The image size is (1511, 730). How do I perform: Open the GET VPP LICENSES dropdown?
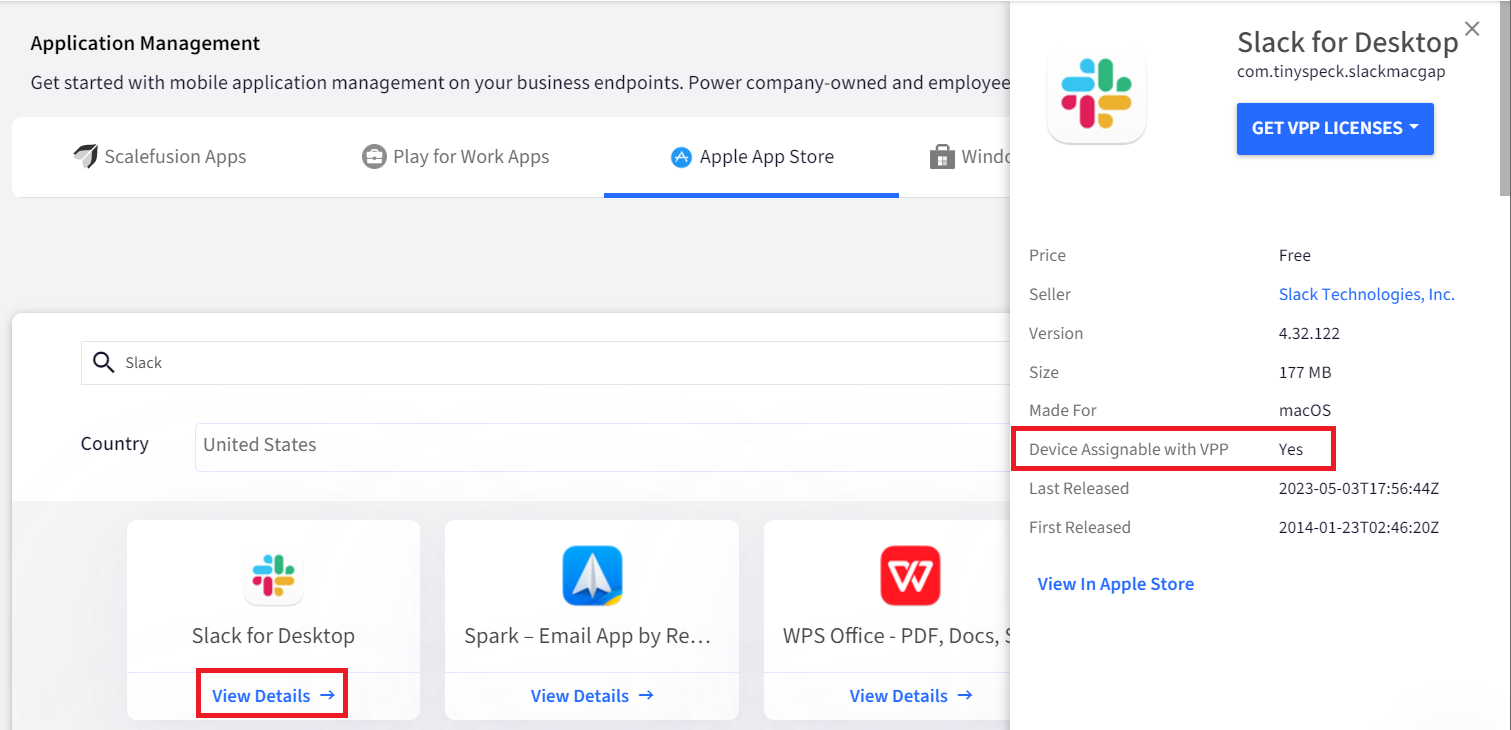pos(1335,129)
